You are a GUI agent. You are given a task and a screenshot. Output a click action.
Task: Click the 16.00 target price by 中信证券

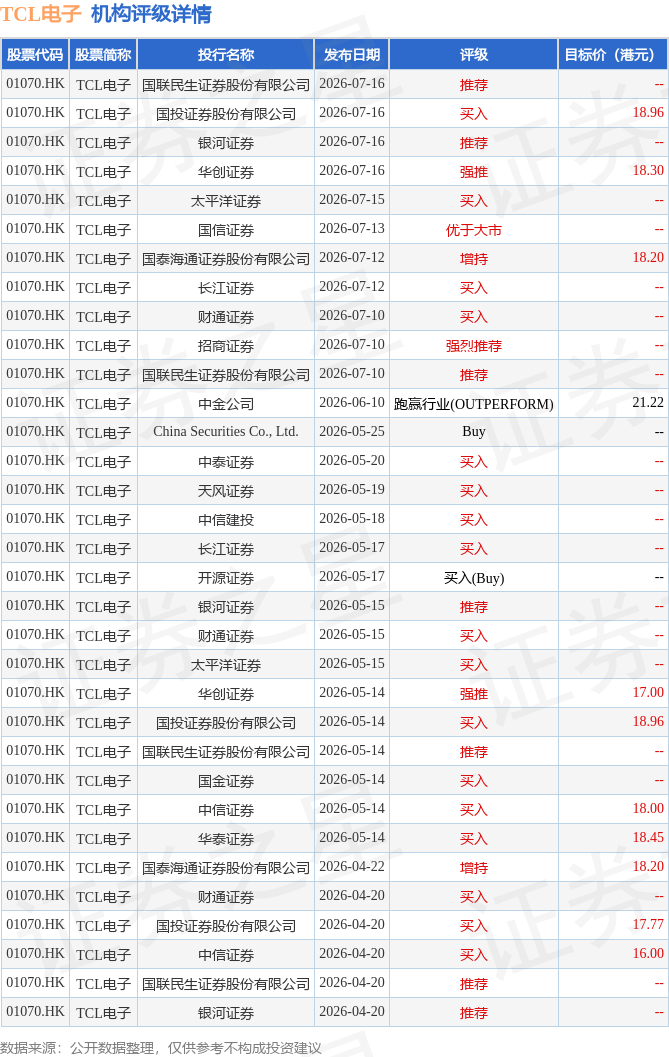pyautogui.click(x=648, y=953)
